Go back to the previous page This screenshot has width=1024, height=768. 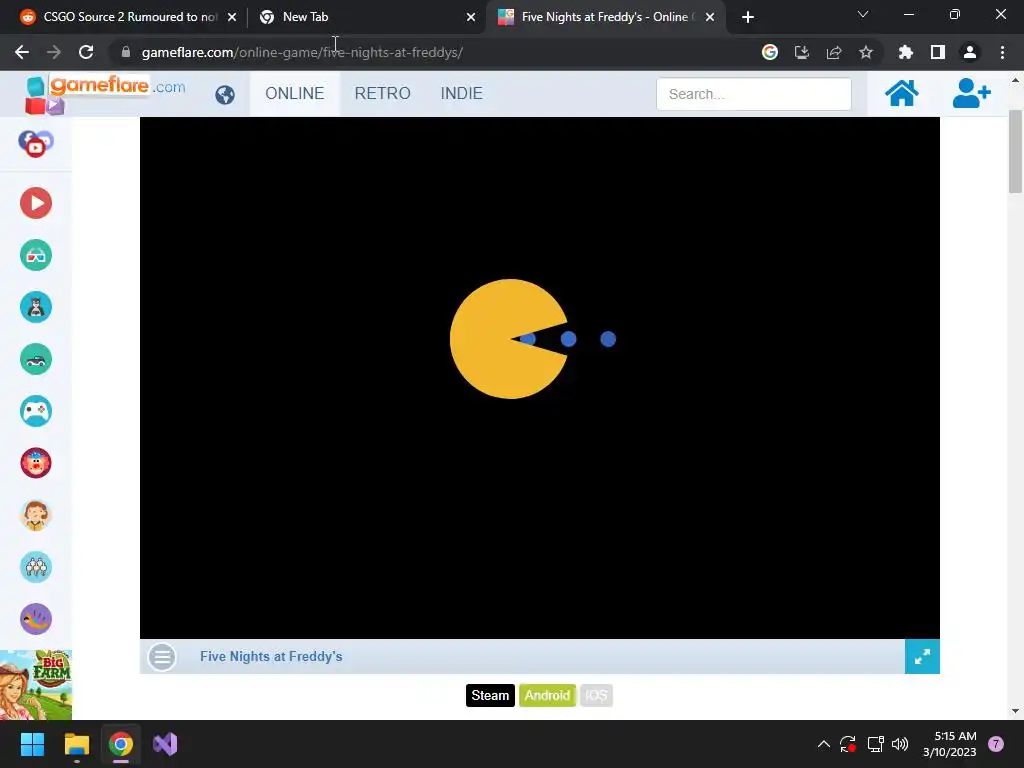[x=22, y=52]
